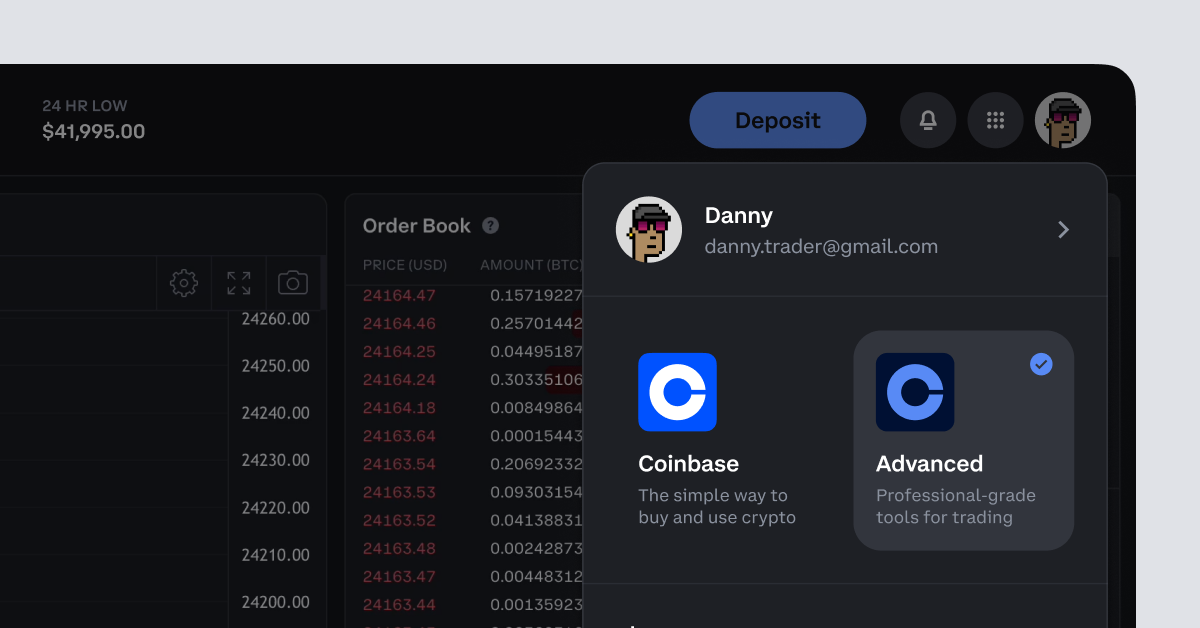Expand Danny's account details chevron
Image resolution: width=1200 pixels, height=628 pixels.
click(1063, 229)
